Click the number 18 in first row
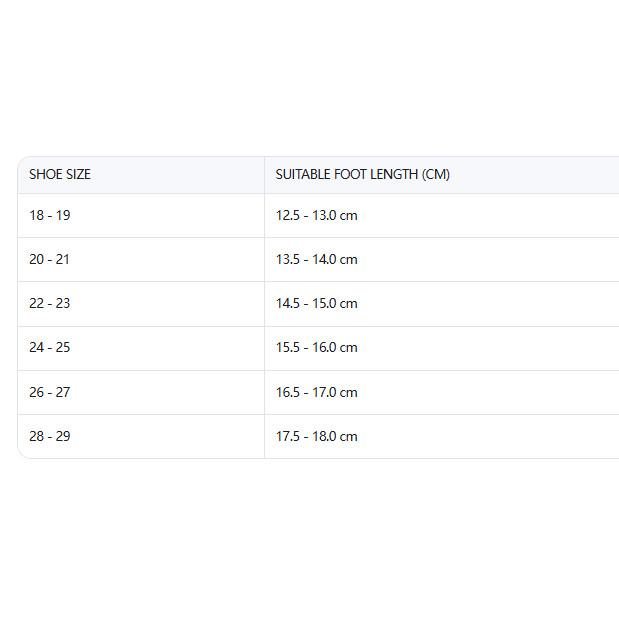This screenshot has width=619, height=619. (x=36, y=216)
